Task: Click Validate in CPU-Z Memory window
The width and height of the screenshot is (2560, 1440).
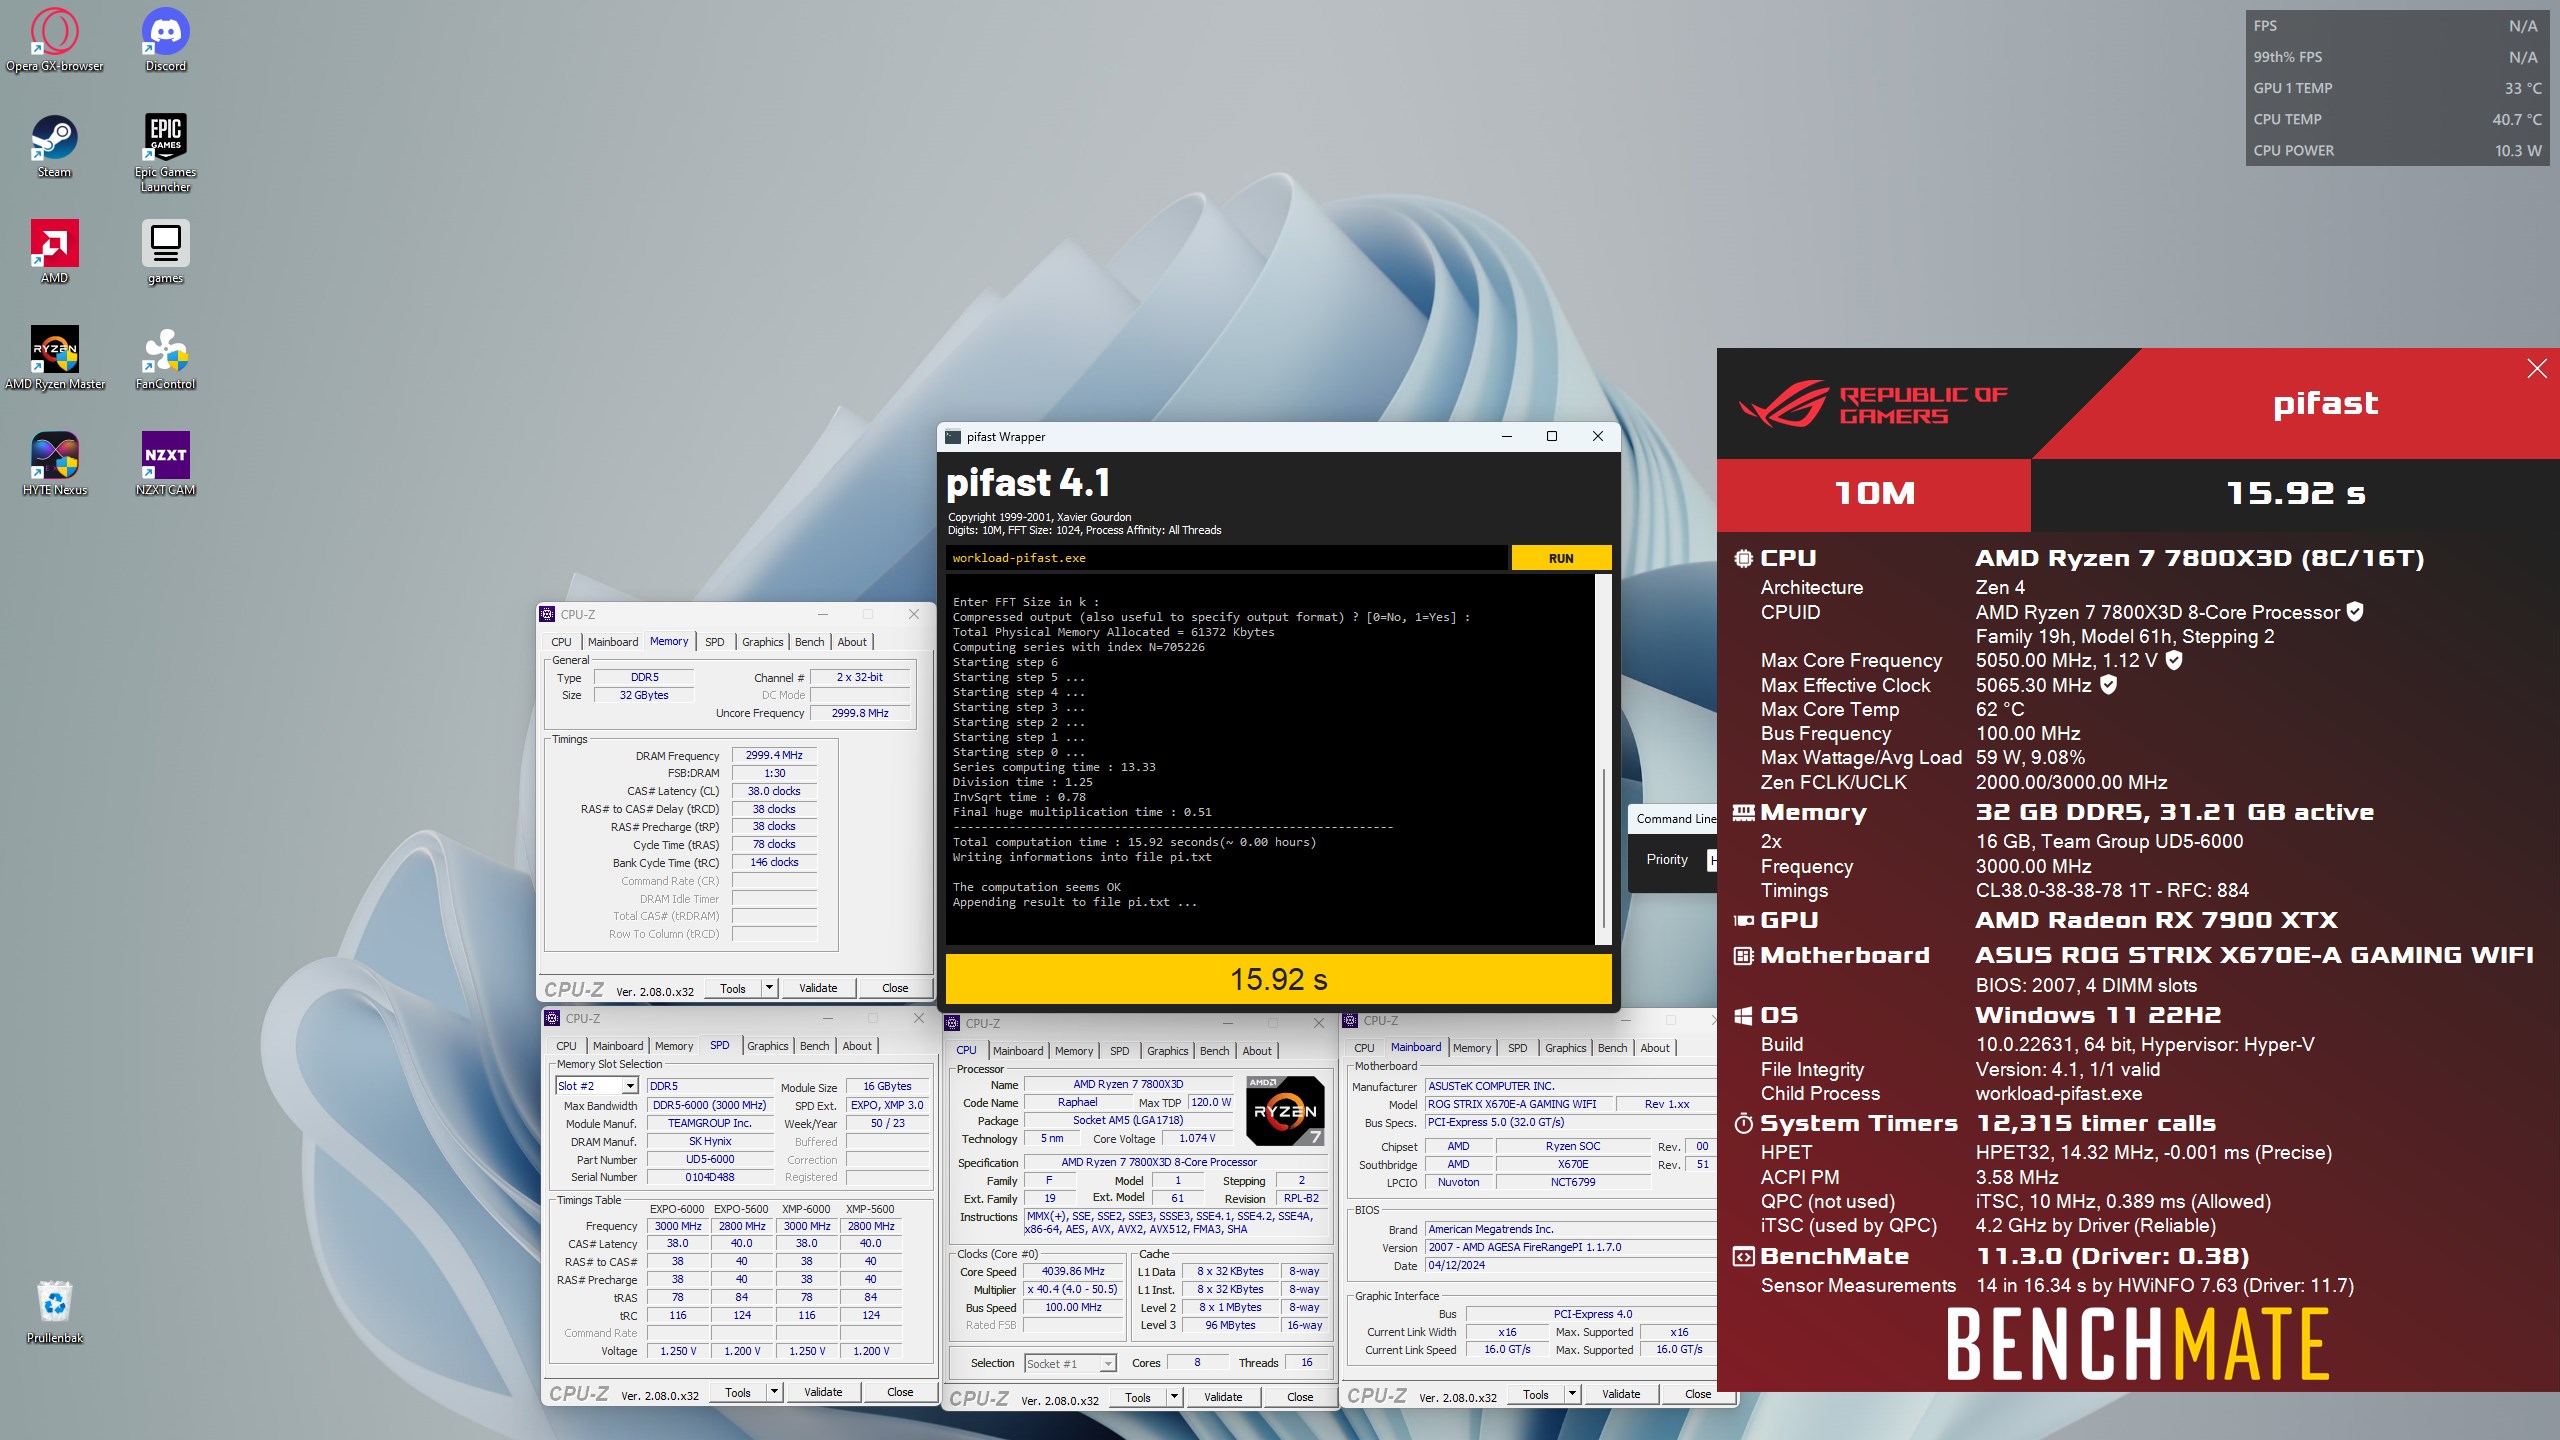Action: click(818, 988)
